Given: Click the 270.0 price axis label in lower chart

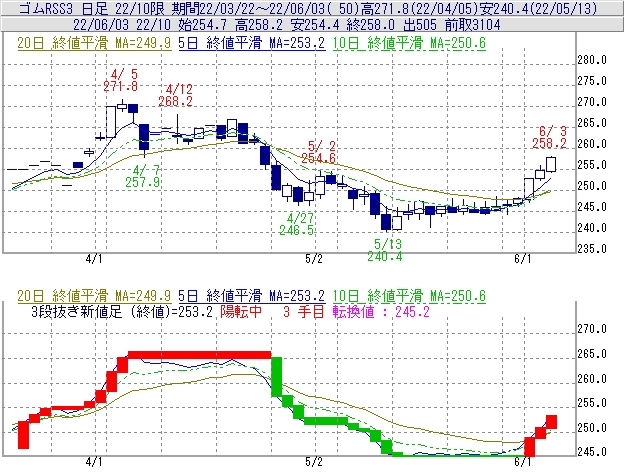Looking at the screenshot, I should click(x=592, y=329).
